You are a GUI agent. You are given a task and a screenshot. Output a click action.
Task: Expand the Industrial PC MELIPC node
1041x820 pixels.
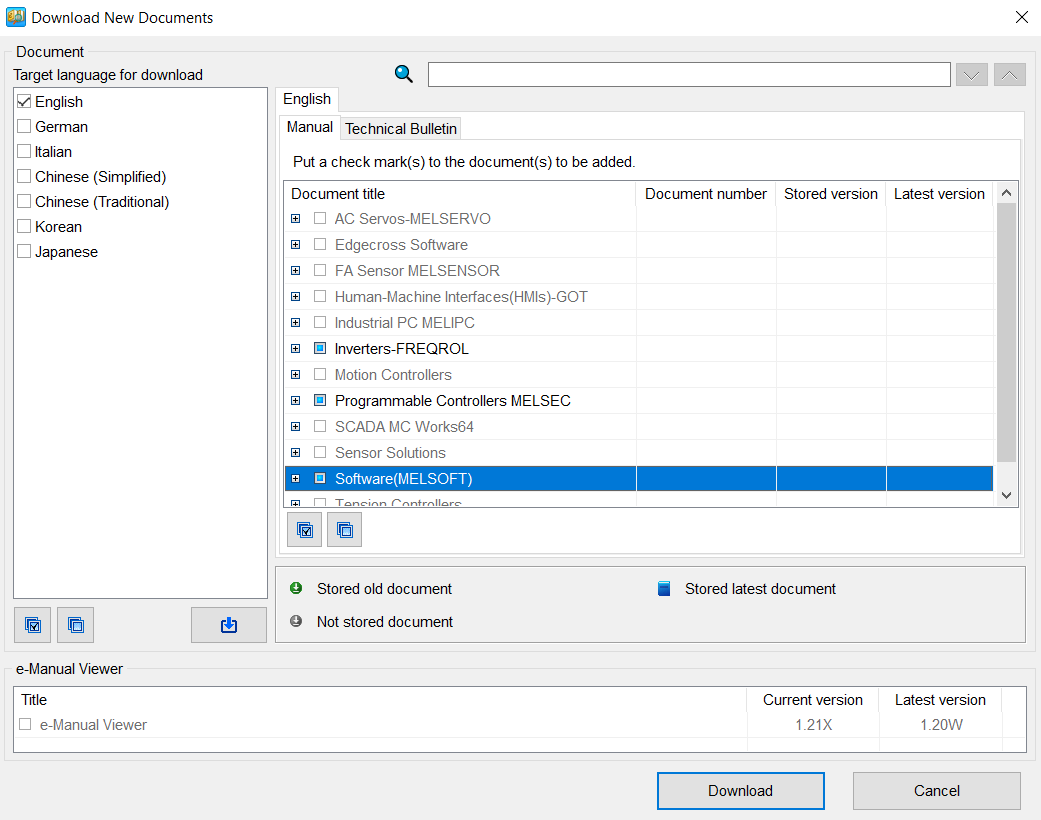(296, 322)
